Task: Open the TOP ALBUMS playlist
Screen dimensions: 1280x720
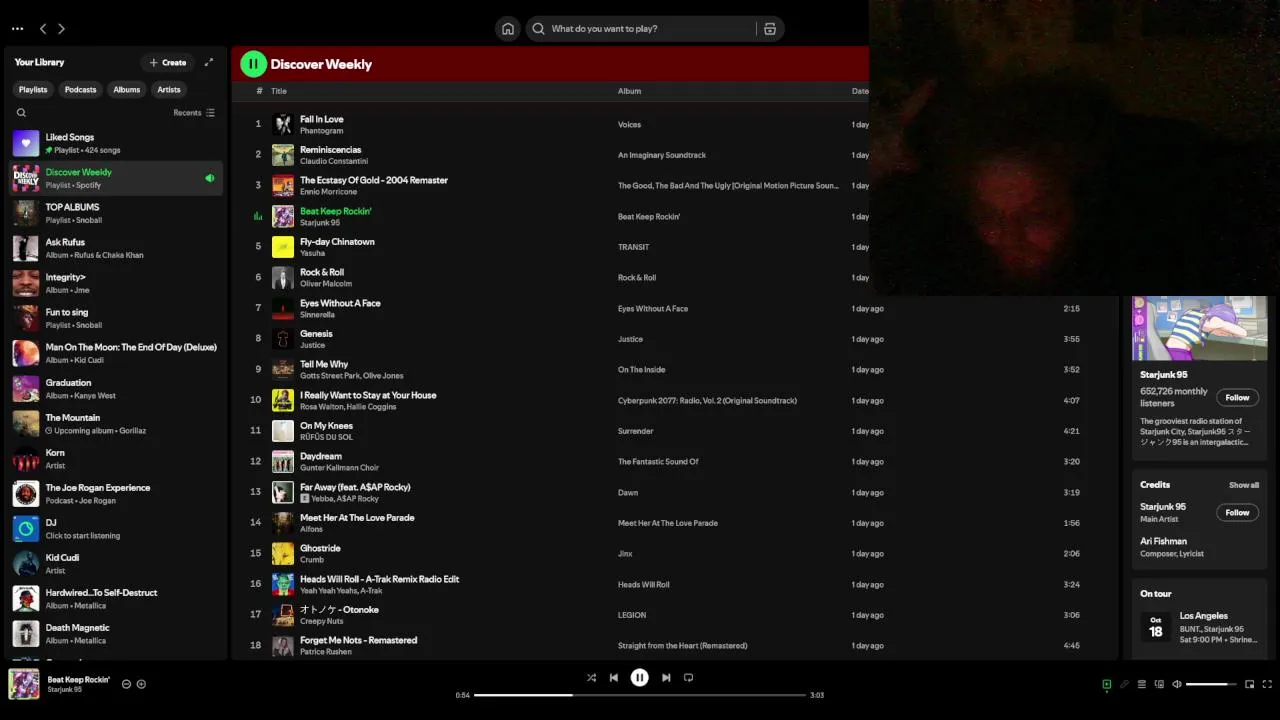Action: coord(116,213)
